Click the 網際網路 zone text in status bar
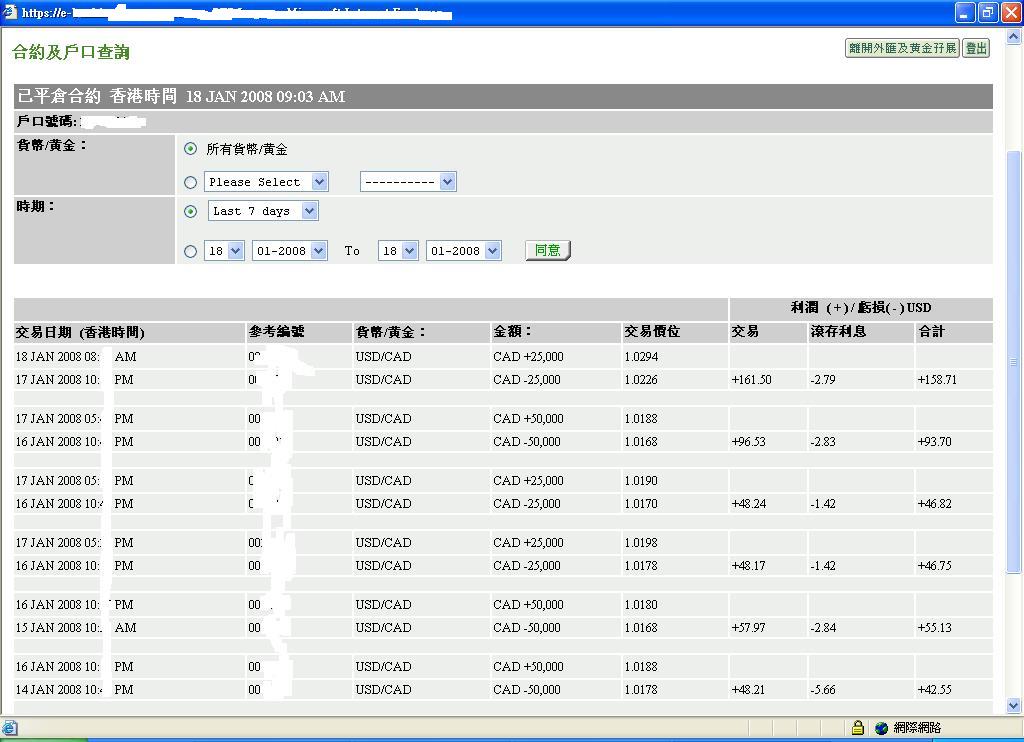 point(917,728)
